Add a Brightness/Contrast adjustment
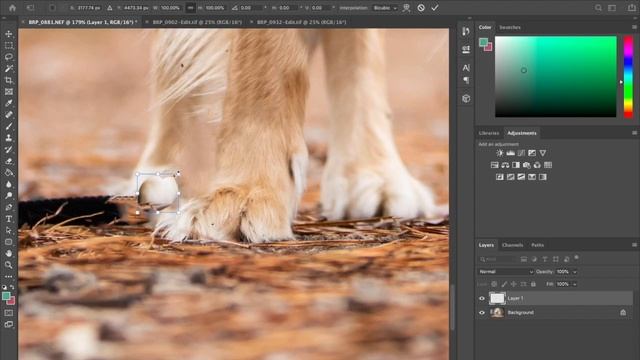Image resolution: width=640 pixels, height=360 pixels. [500, 153]
